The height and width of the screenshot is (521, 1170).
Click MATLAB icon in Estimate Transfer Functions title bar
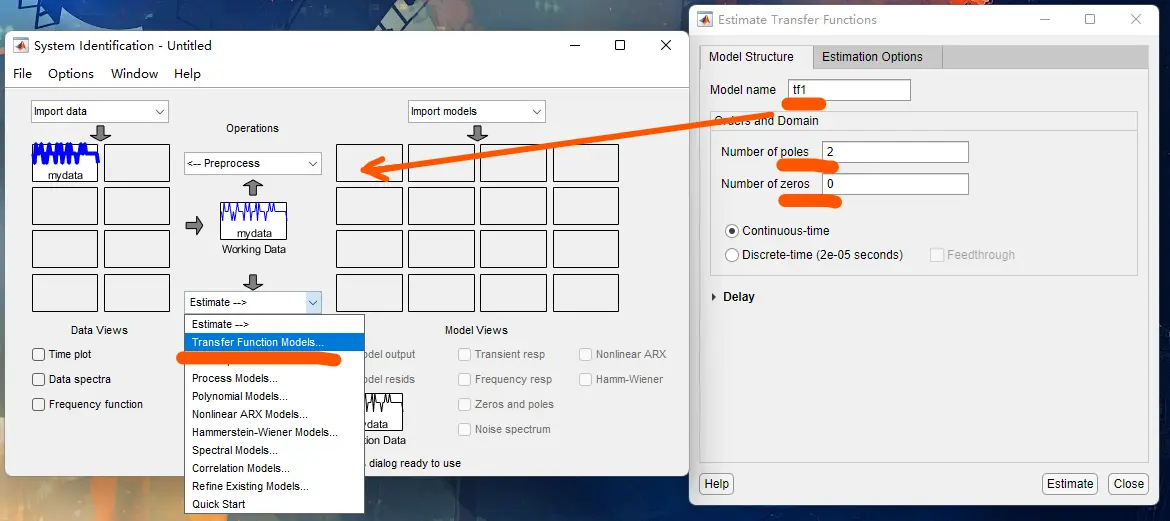[705, 19]
